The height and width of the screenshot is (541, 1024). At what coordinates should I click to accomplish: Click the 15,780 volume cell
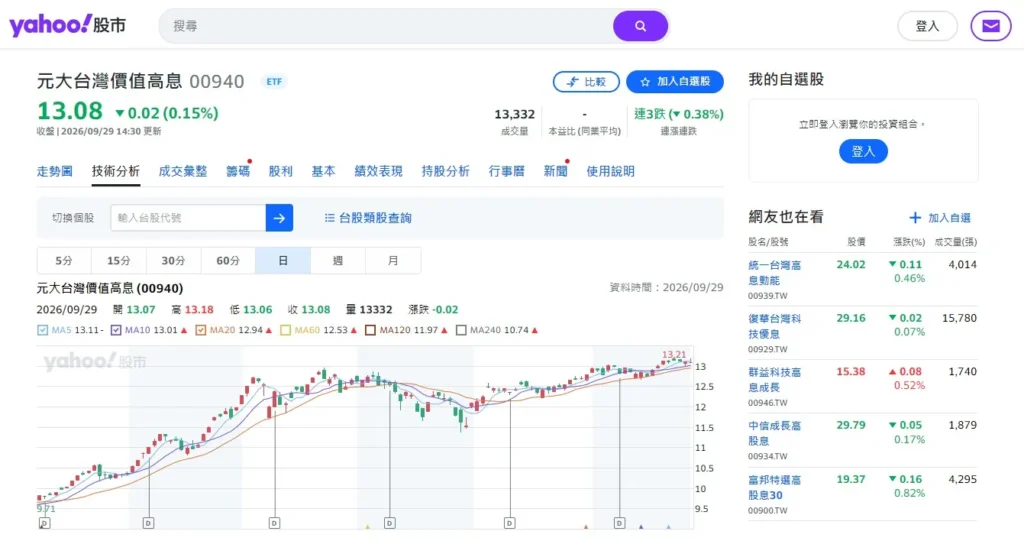pos(959,318)
